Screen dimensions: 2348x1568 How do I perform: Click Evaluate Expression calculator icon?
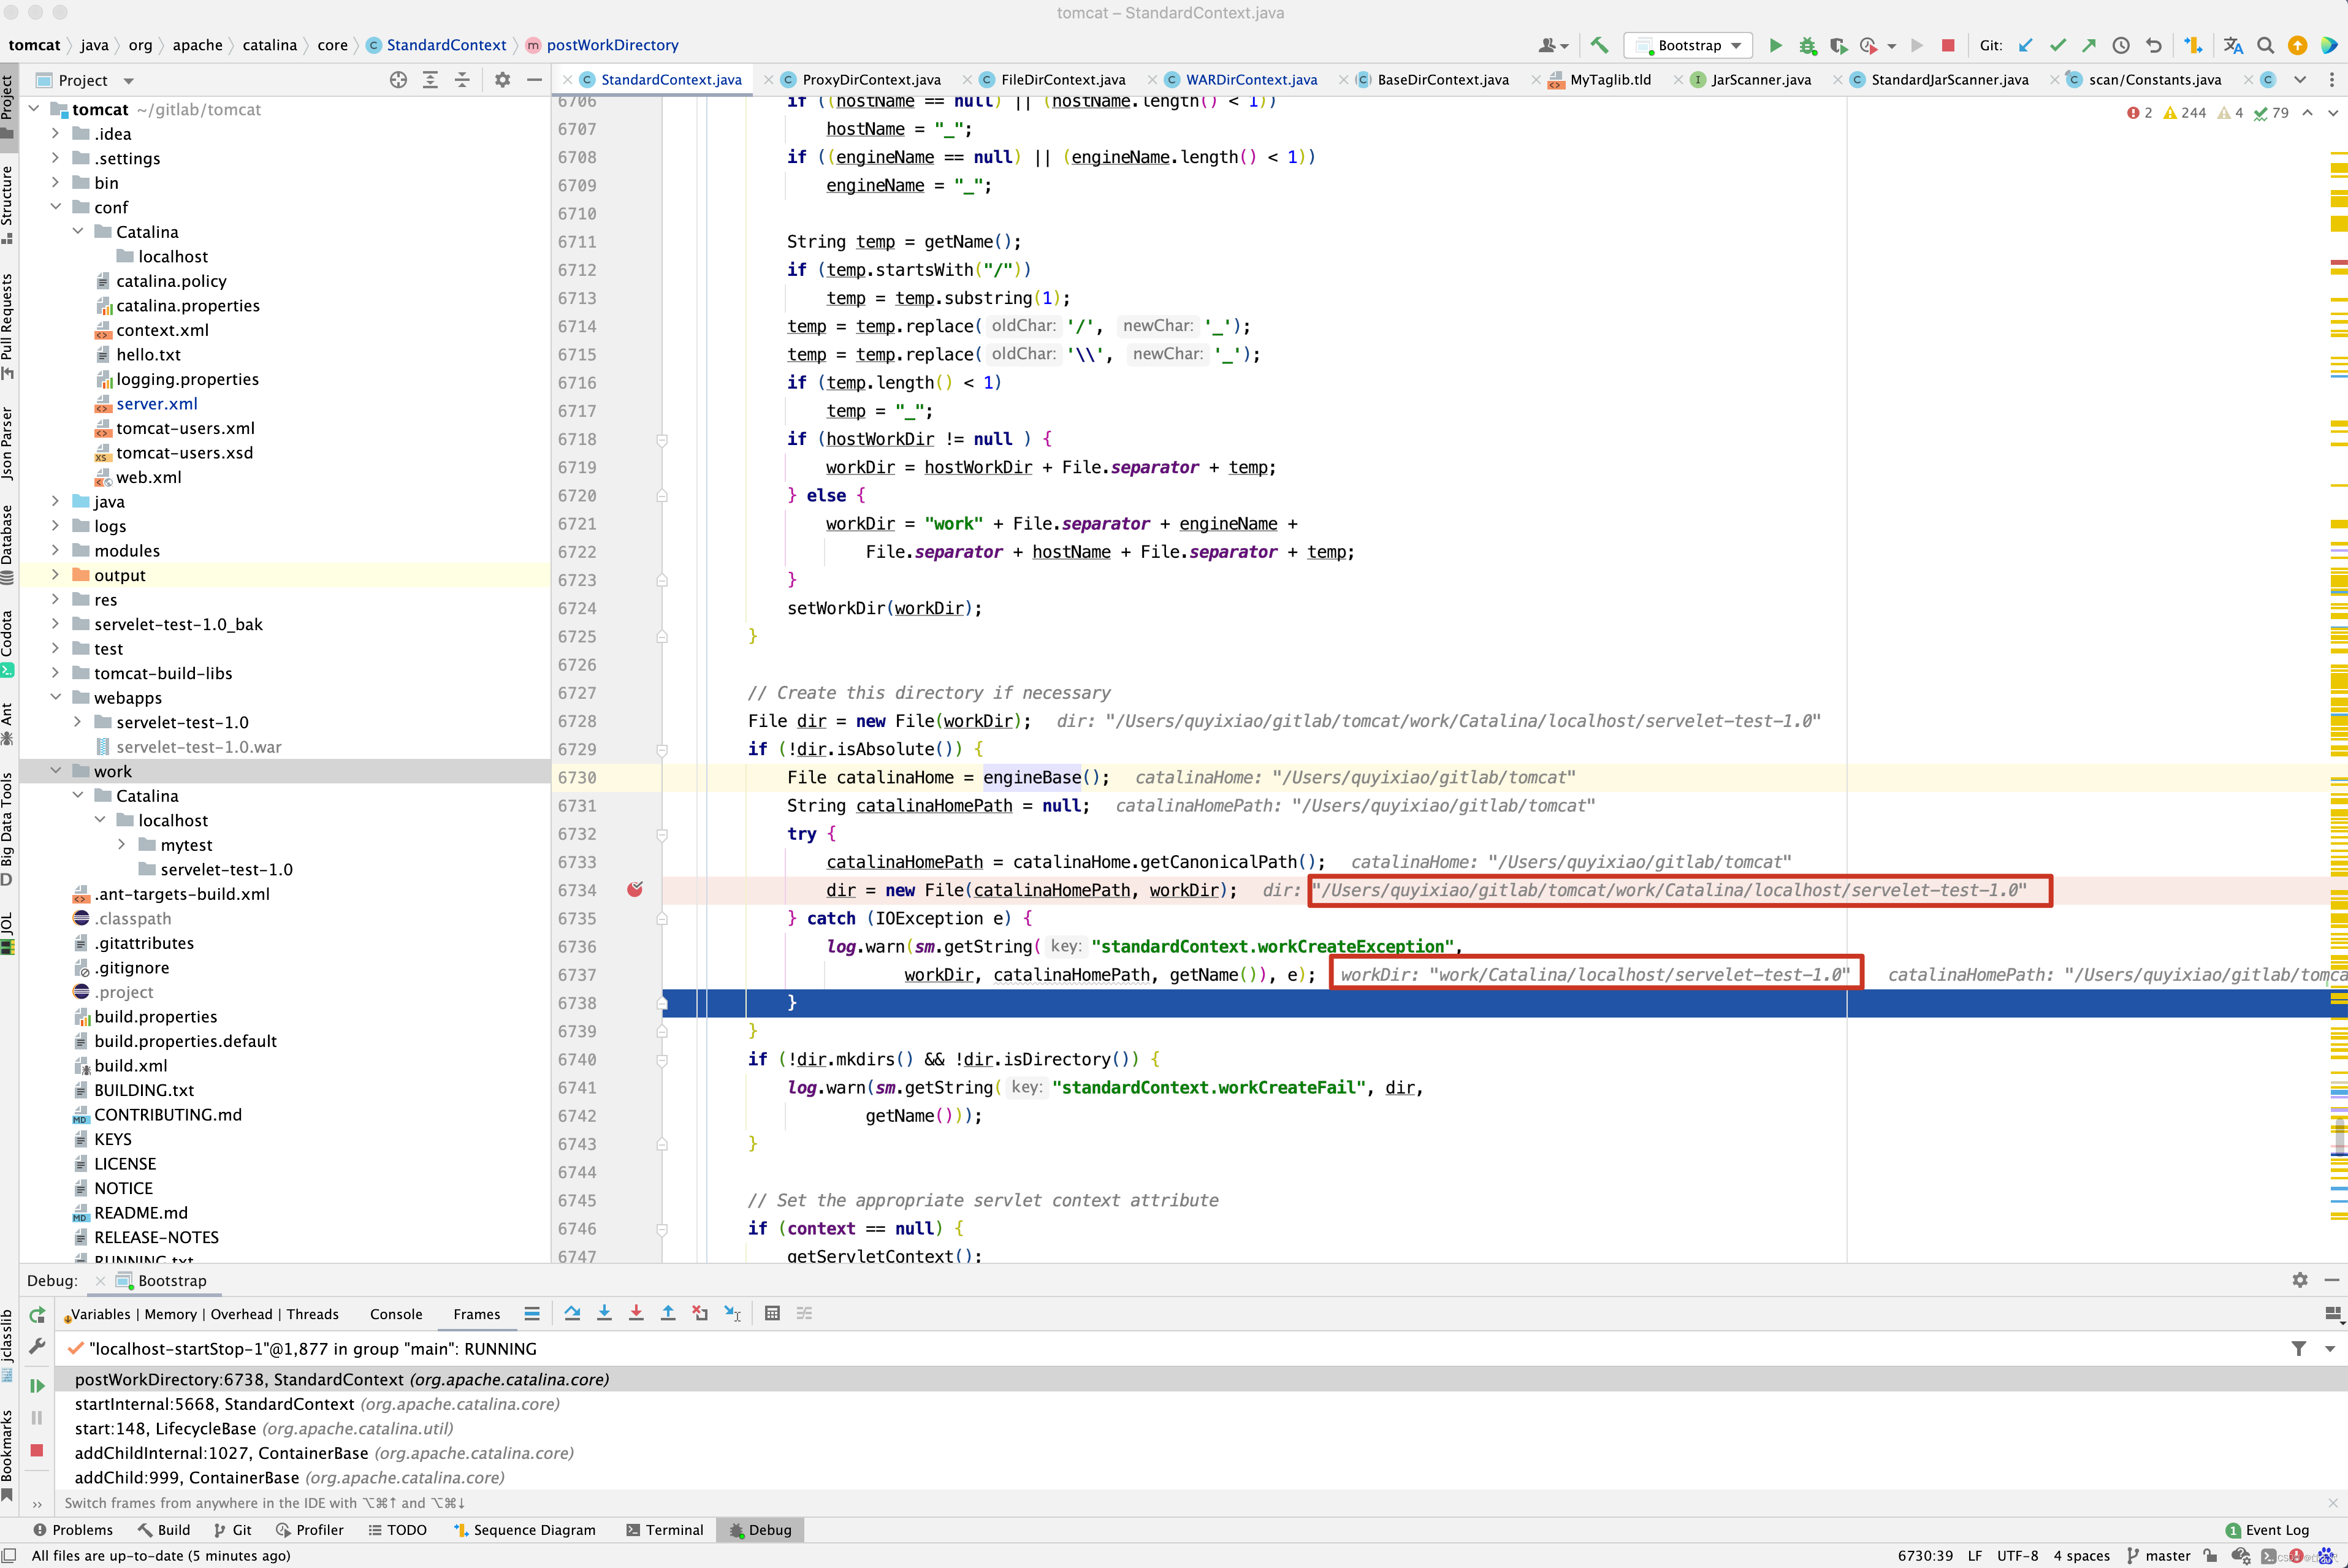pyautogui.click(x=772, y=1314)
